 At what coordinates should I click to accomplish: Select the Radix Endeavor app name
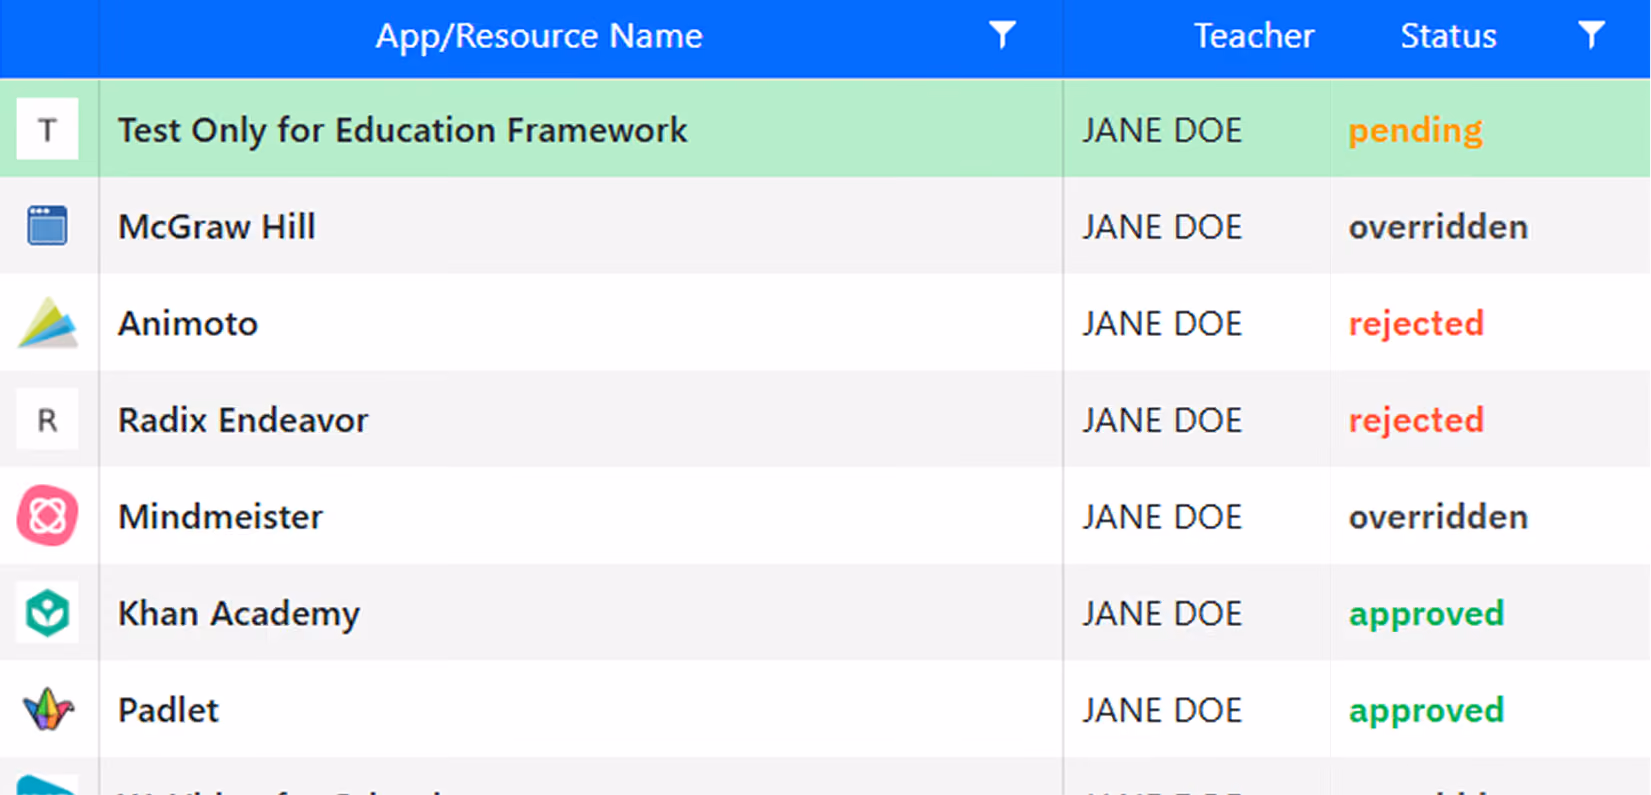[243, 420]
